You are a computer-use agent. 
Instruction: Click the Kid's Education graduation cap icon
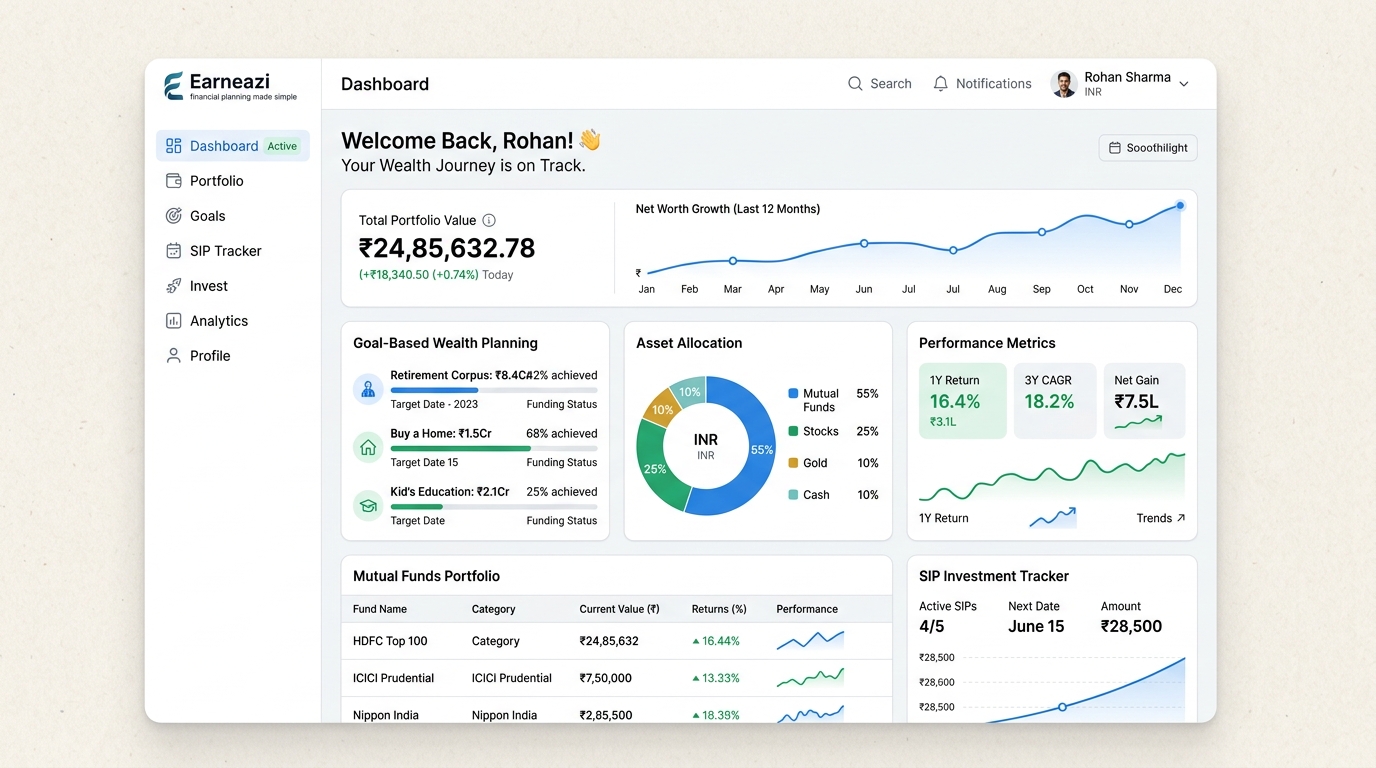[368, 505]
